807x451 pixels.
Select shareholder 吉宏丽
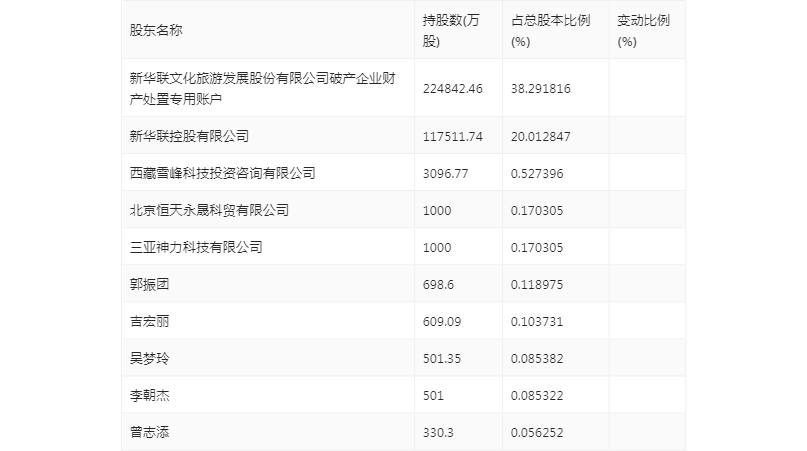coord(149,321)
